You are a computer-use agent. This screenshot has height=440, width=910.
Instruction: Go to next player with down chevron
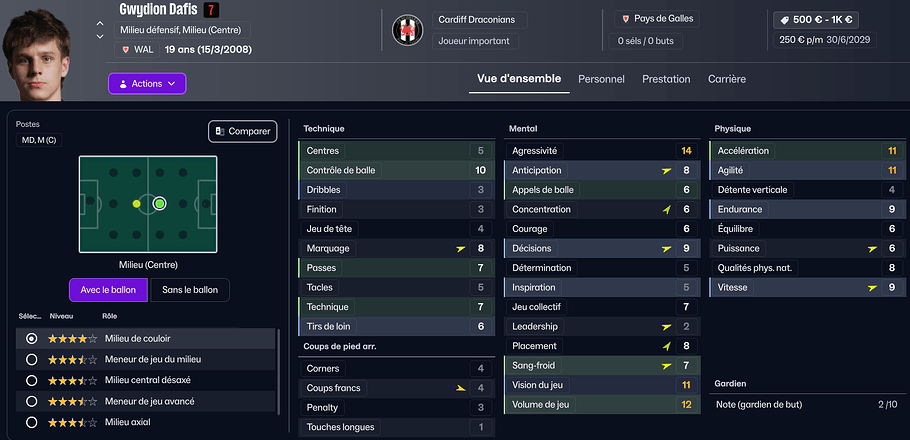[100, 37]
